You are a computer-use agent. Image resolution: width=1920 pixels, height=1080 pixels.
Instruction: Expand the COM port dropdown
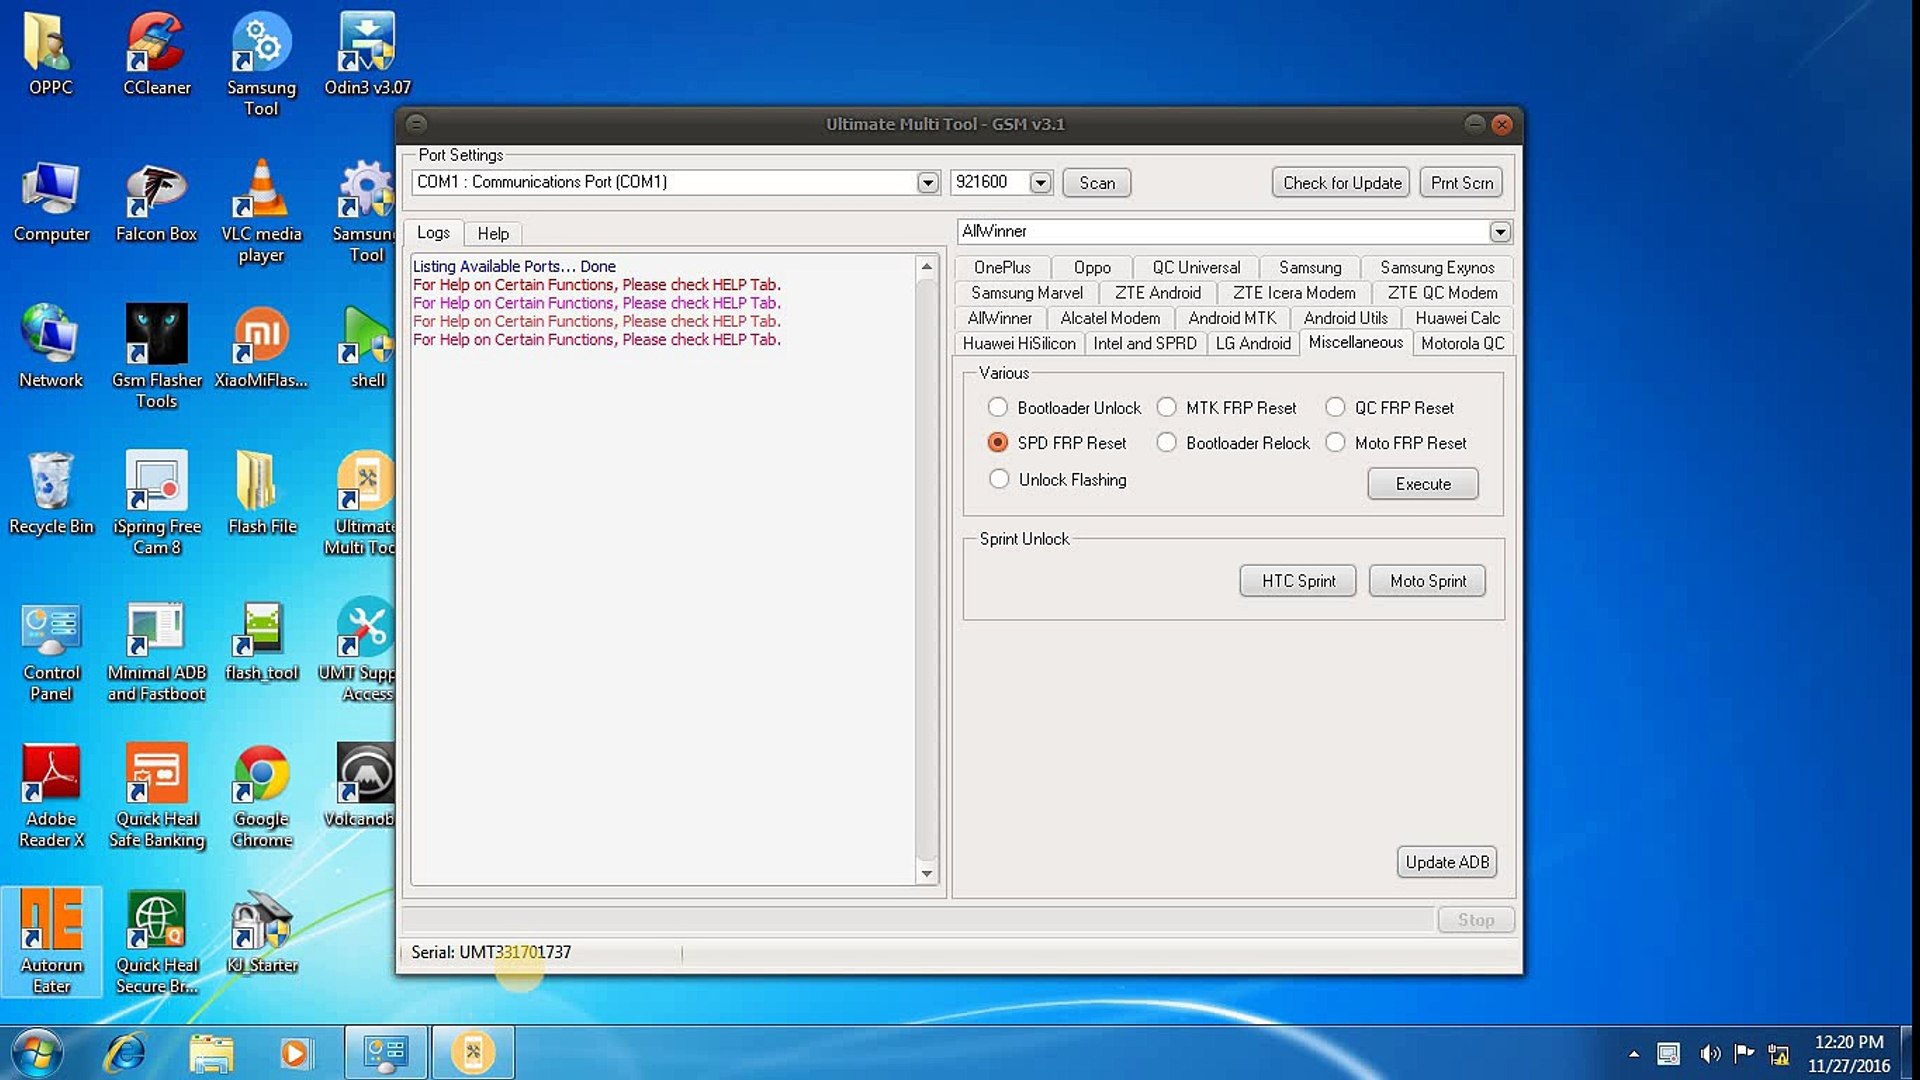[x=927, y=182]
